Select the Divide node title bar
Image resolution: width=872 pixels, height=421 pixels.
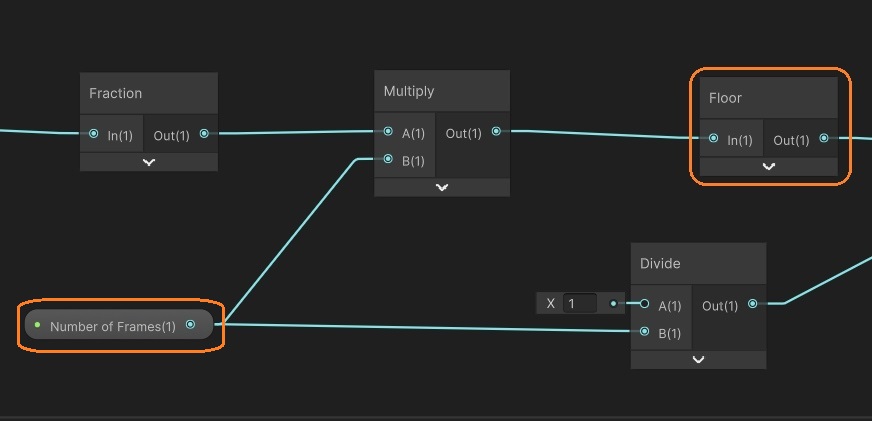coord(698,263)
